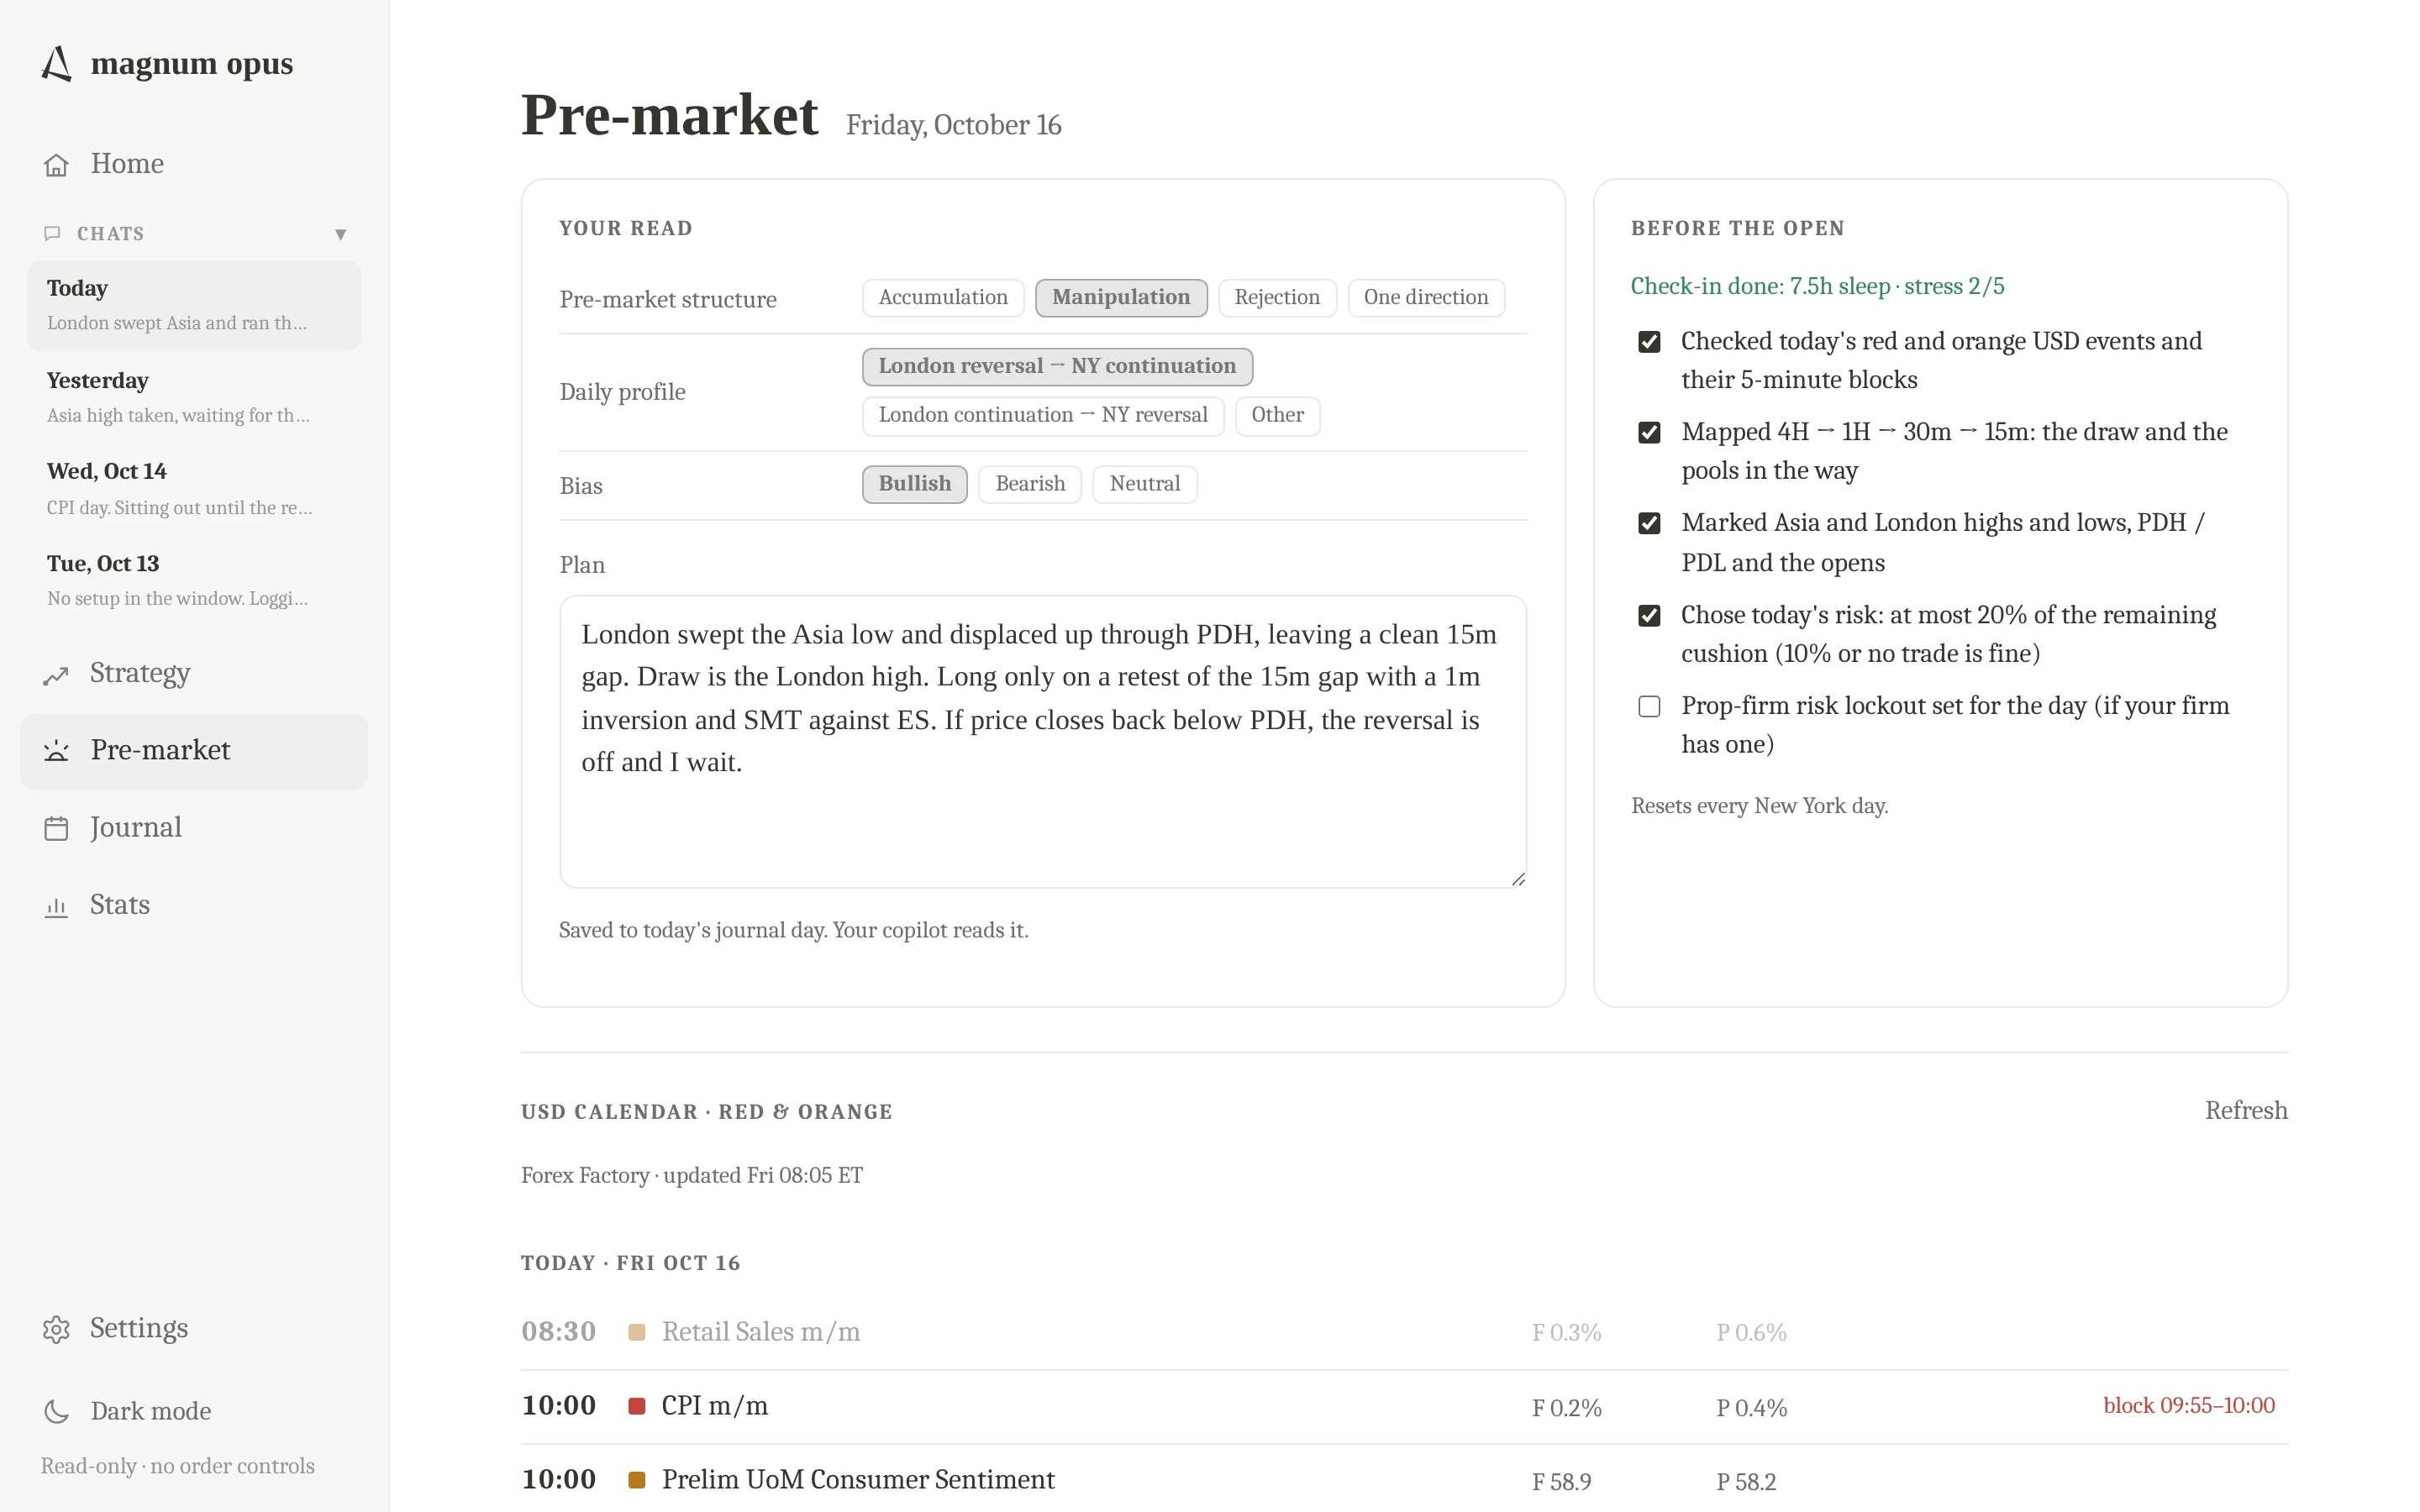The image size is (2420, 1512).
Task: Set bias to Neutral
Action: pyautogui.click(x=1144, y=485)
